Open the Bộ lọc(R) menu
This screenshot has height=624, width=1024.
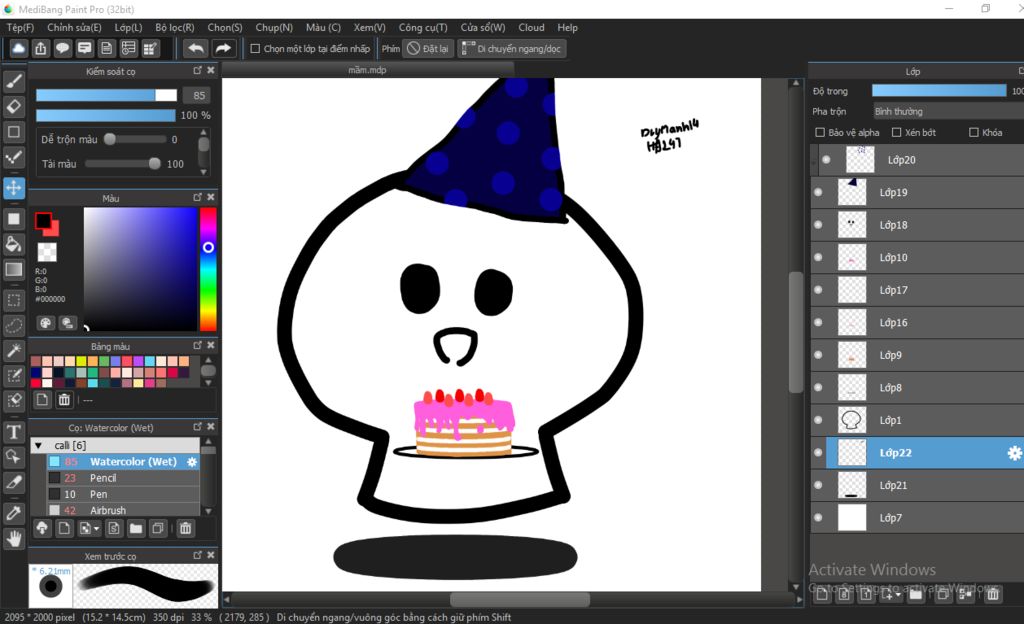click(x=174, y=27)
